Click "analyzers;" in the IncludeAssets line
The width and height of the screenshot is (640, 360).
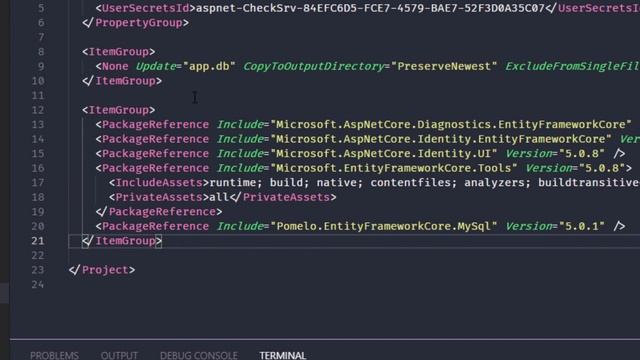click(x=498, y=182)
